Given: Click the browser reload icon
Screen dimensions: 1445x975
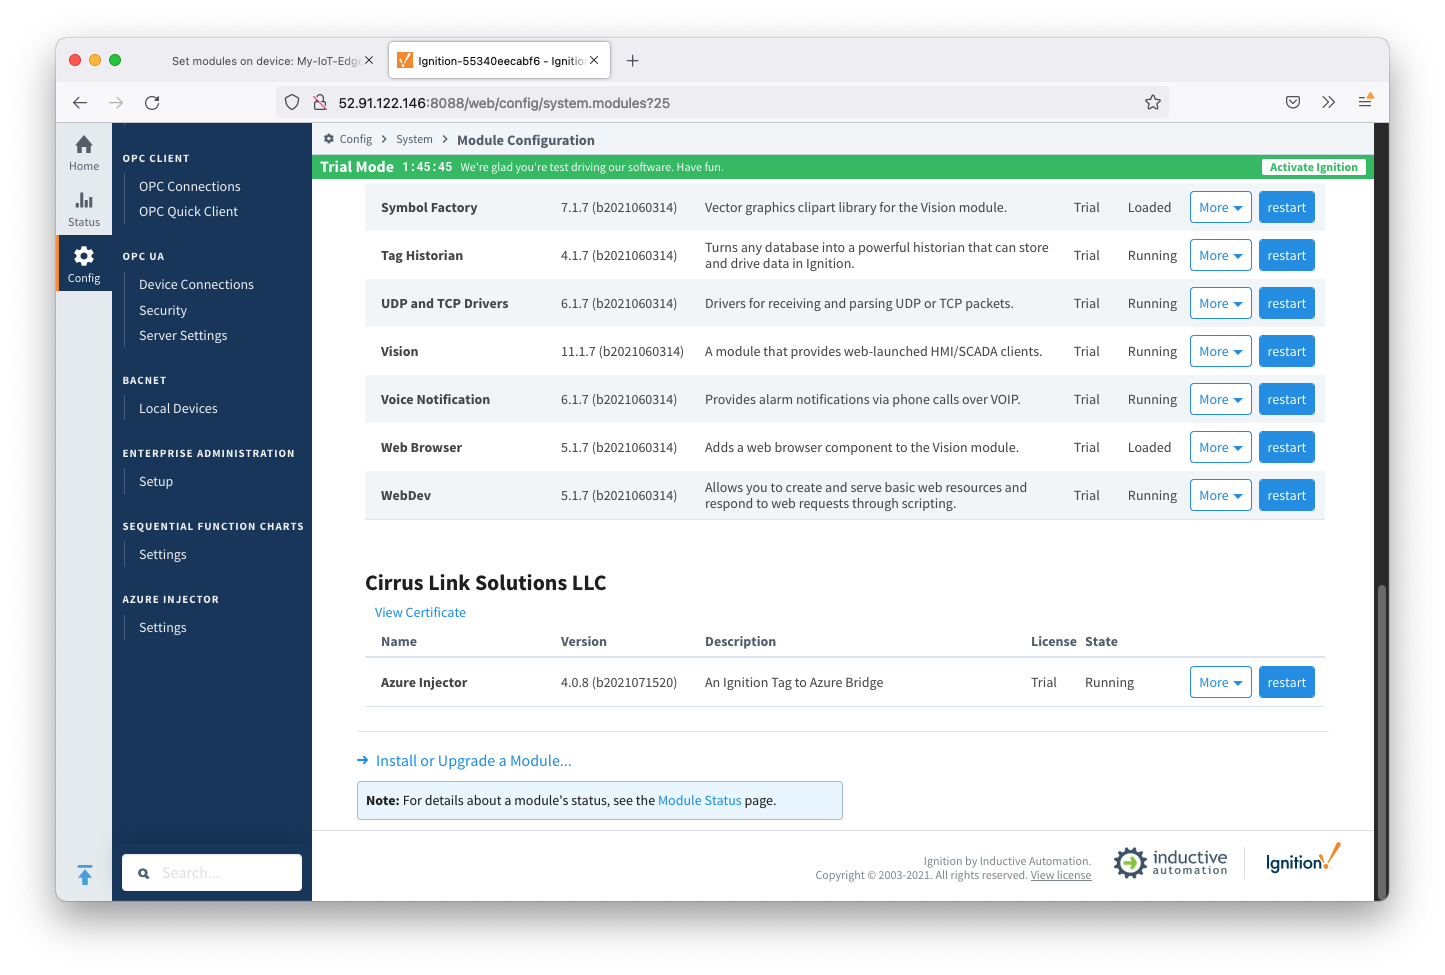Looking at the screenshot, I should [152, 102].
